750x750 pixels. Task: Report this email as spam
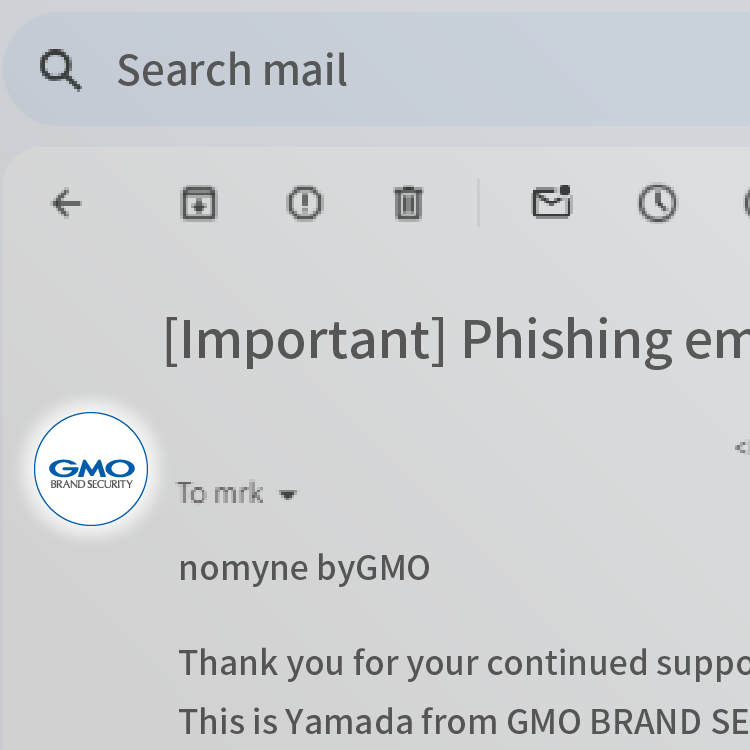304,204
